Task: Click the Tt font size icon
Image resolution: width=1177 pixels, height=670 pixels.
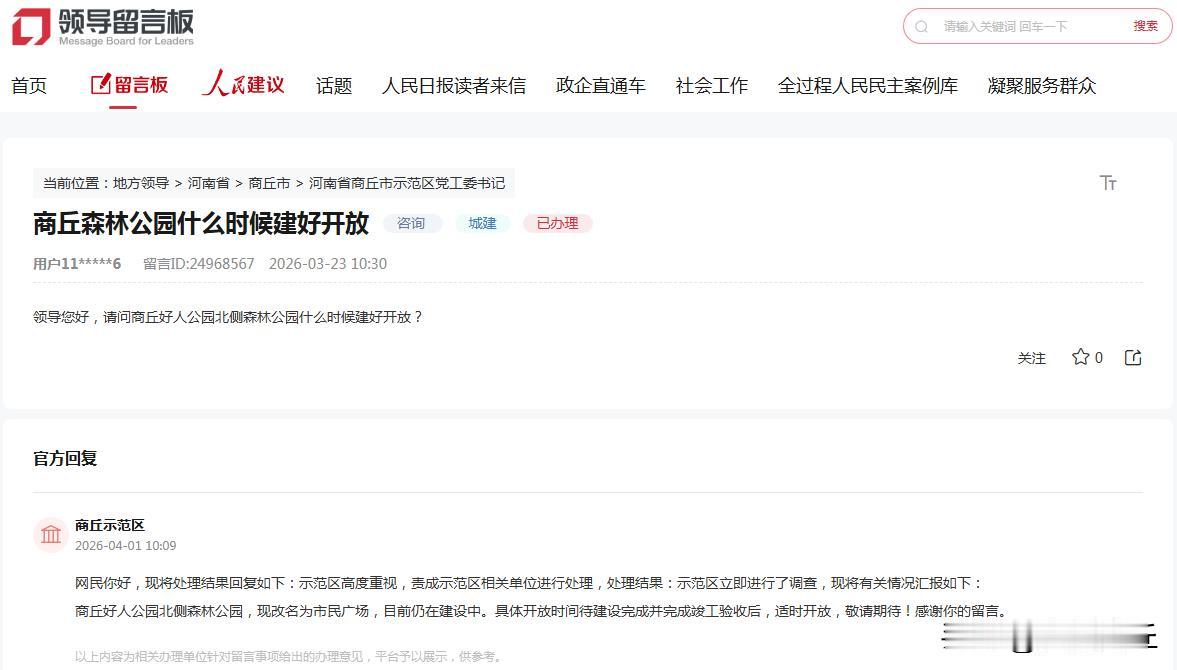Action: [1107, 183]
